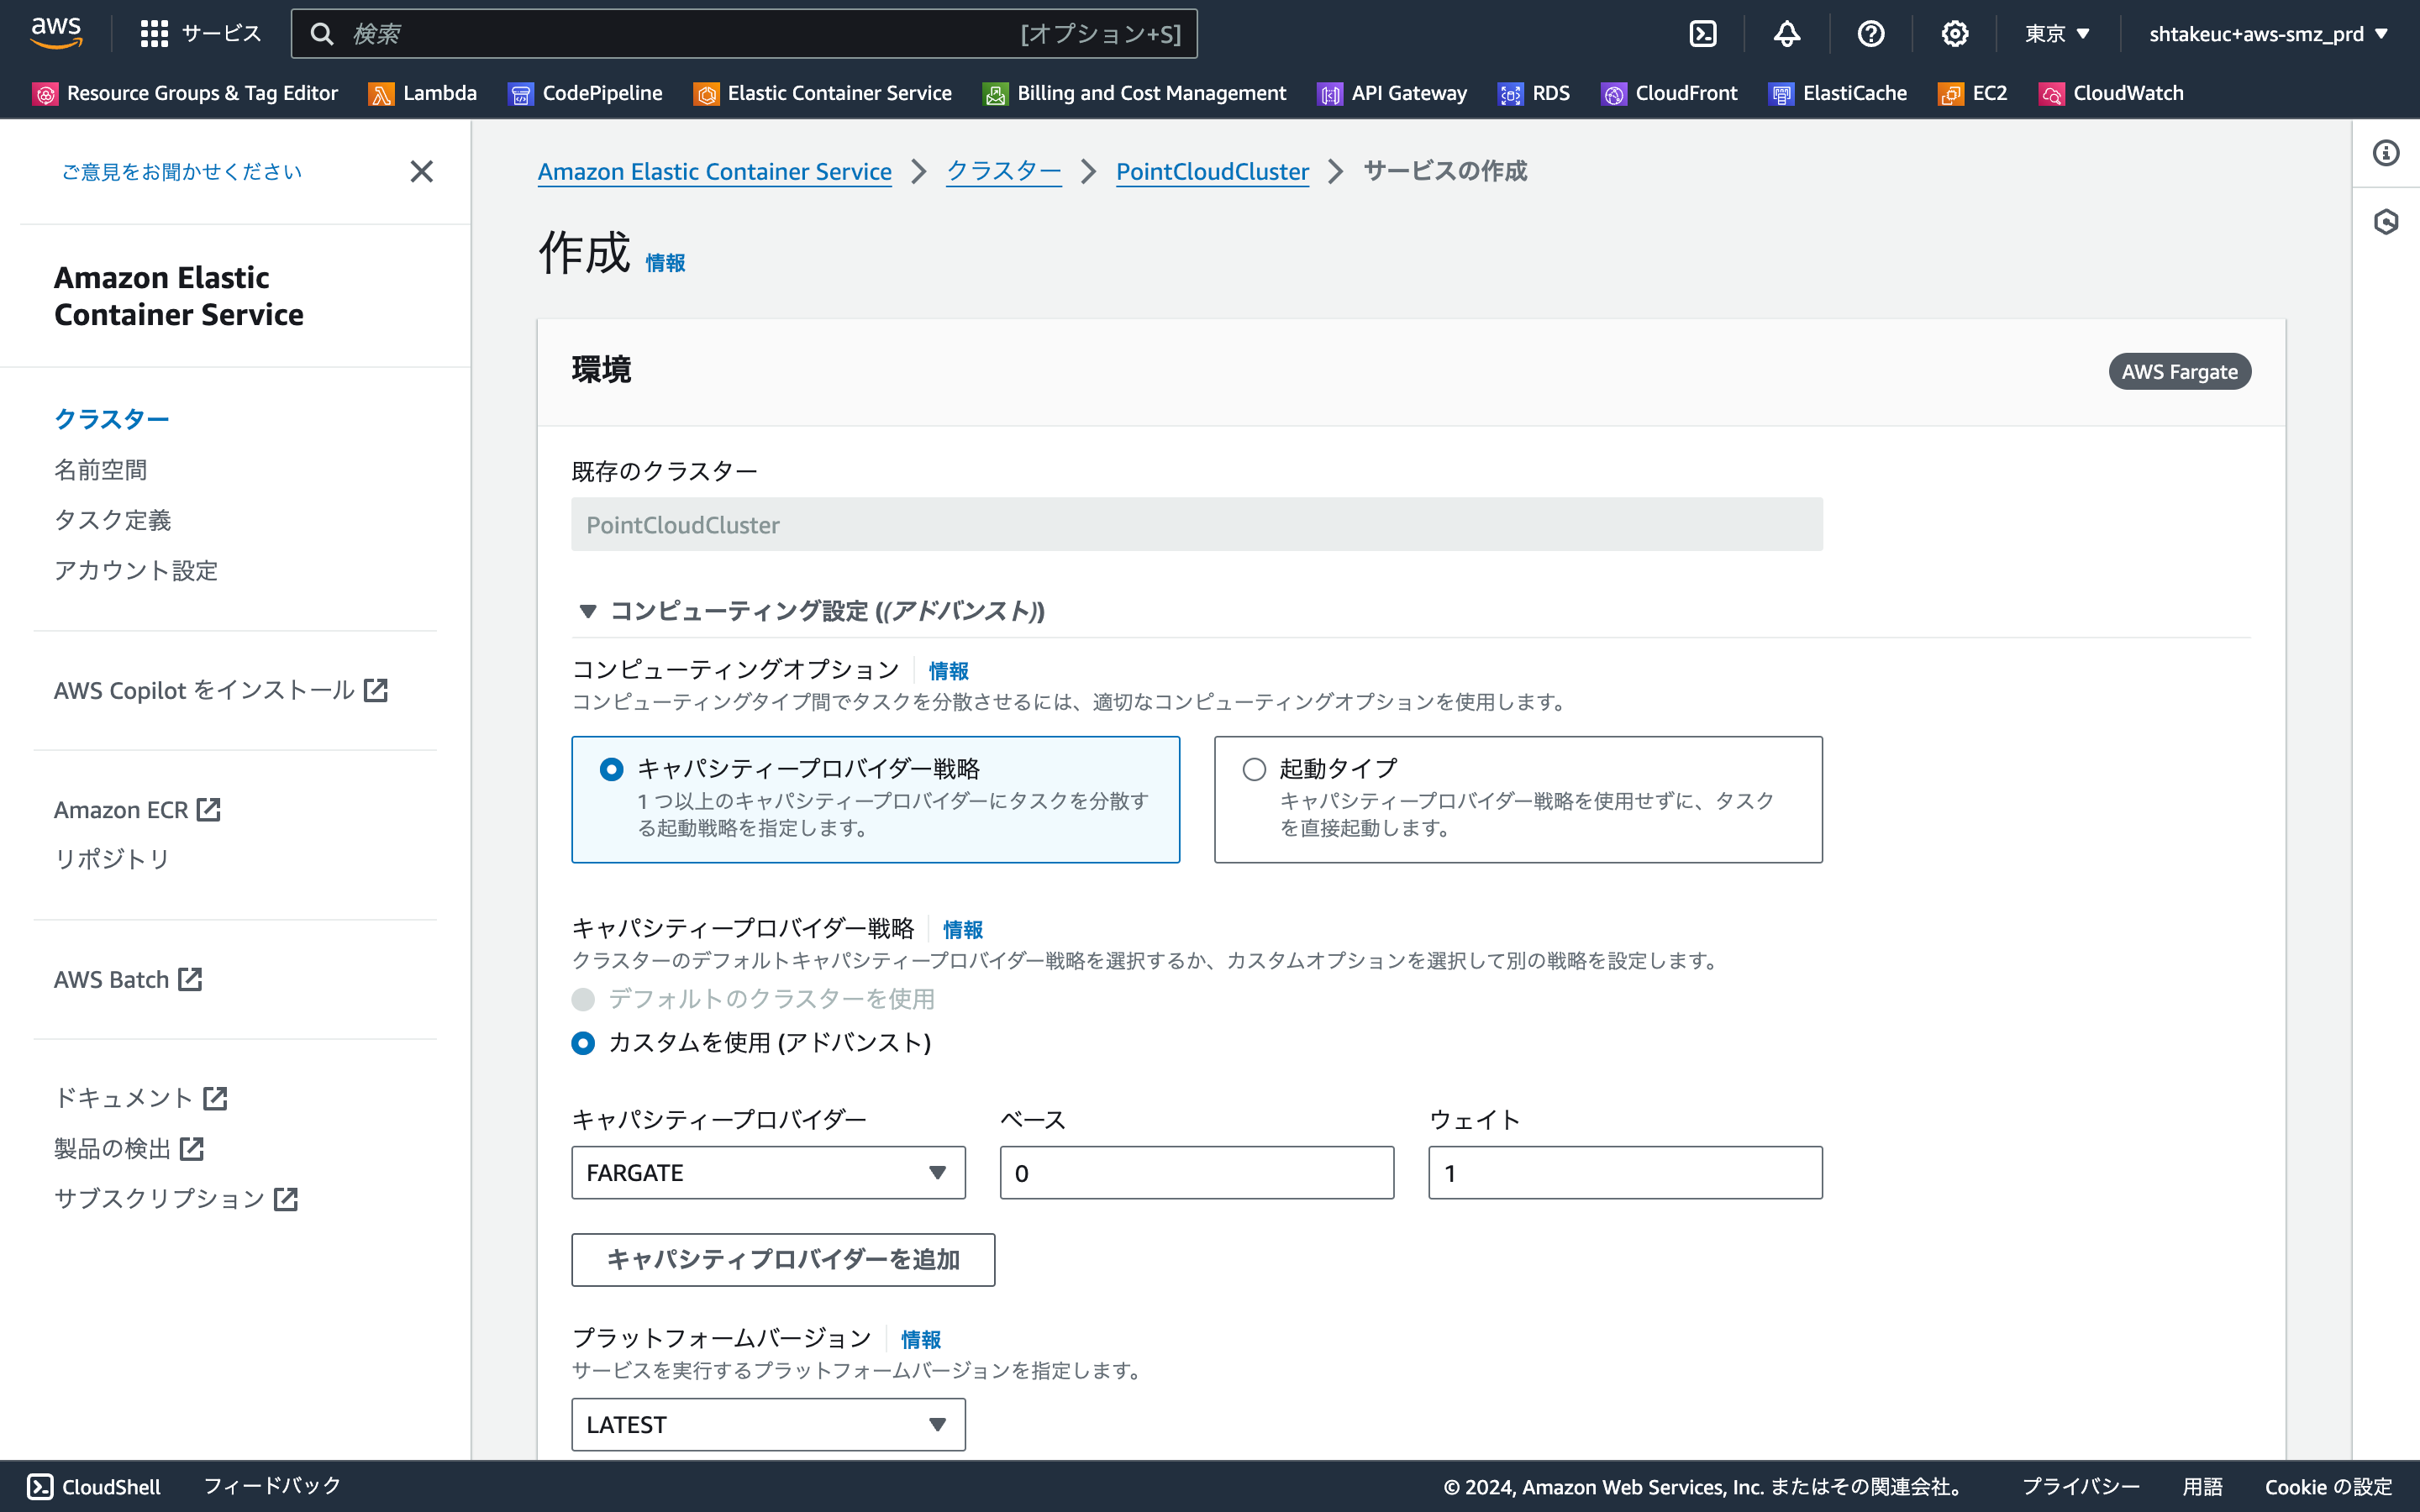Click 情報 link beside コンピューティングオプション
The height and width of the screenshot is (1512, 2420).
(x=948, y=671)
